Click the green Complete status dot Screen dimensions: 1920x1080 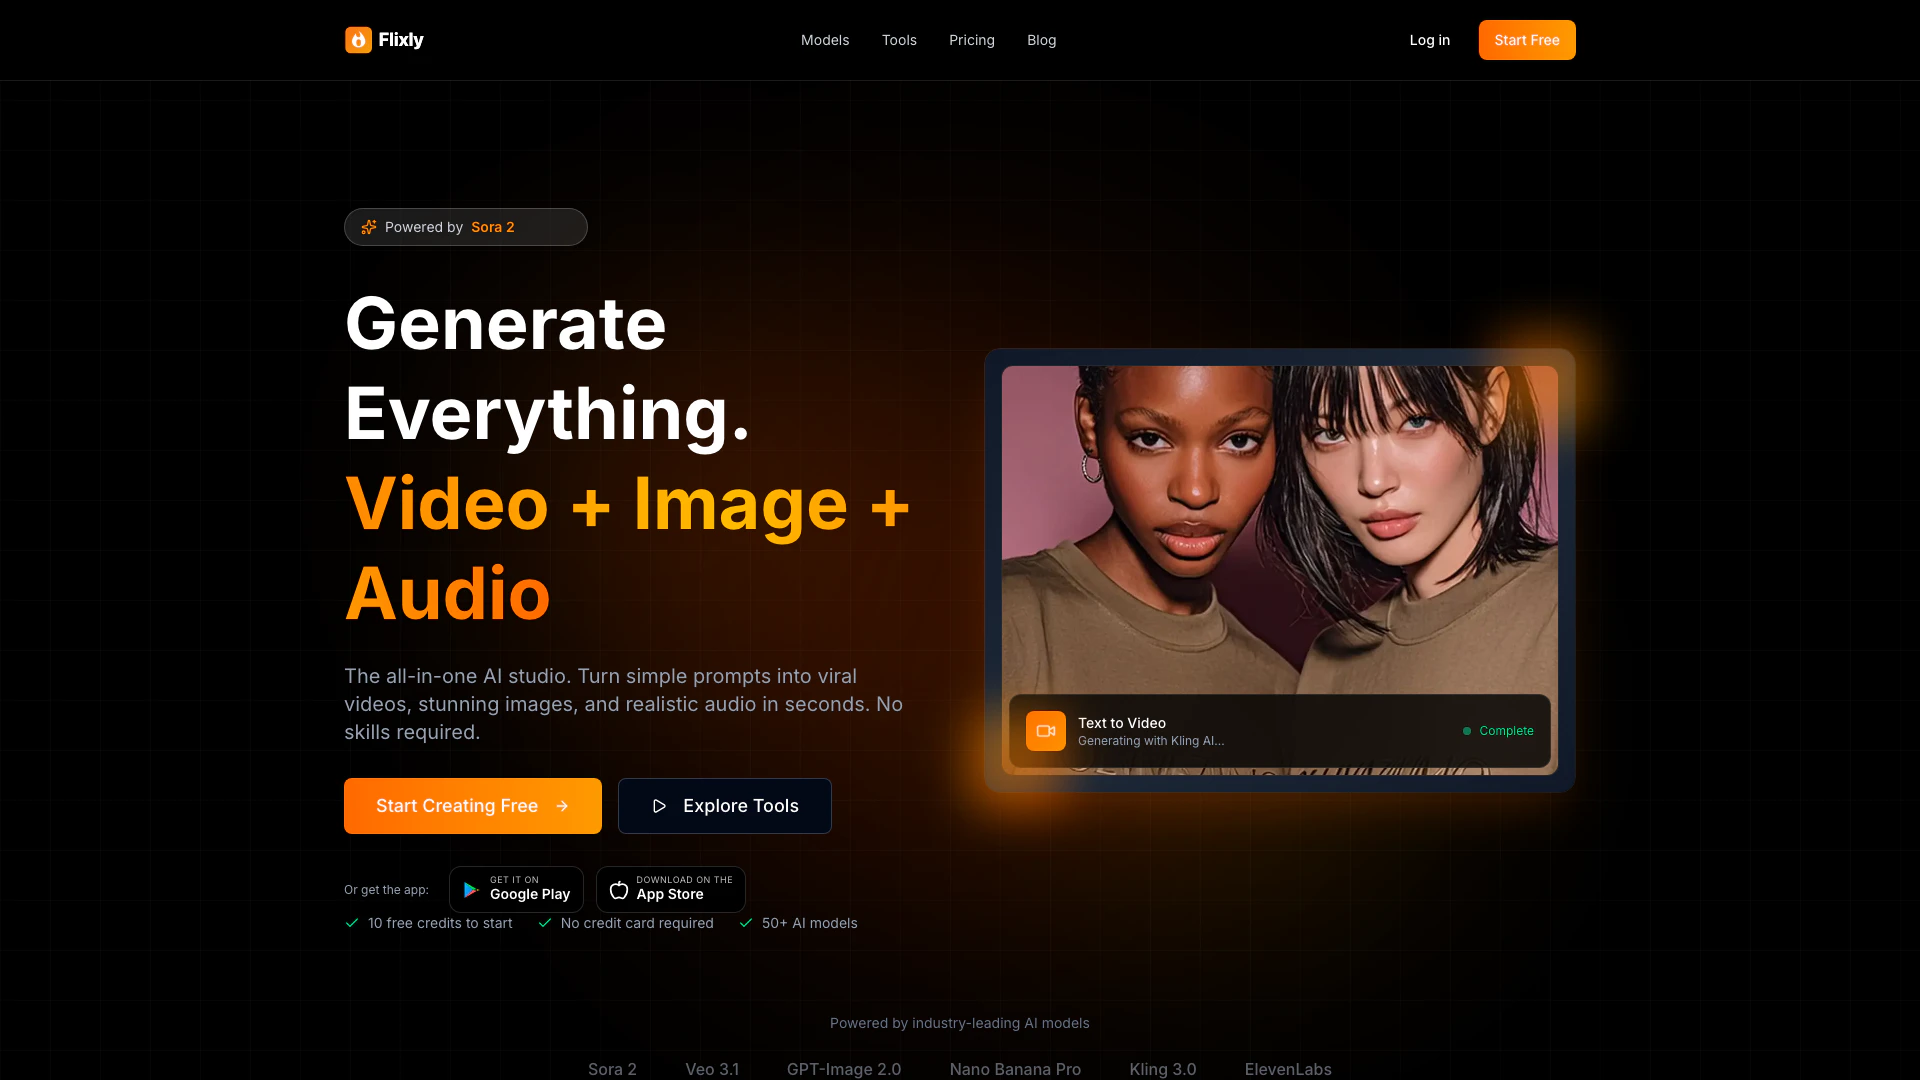click(x=1467, y=731)
